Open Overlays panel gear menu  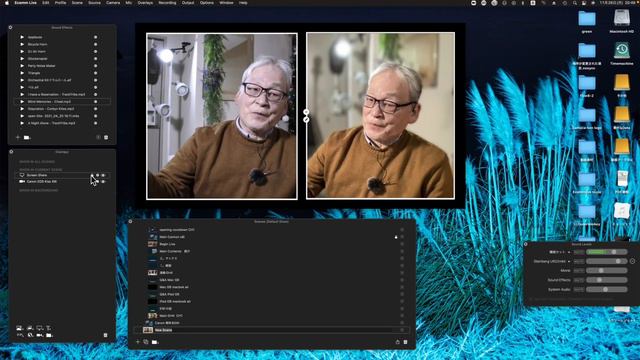click(x=11, y=152)
